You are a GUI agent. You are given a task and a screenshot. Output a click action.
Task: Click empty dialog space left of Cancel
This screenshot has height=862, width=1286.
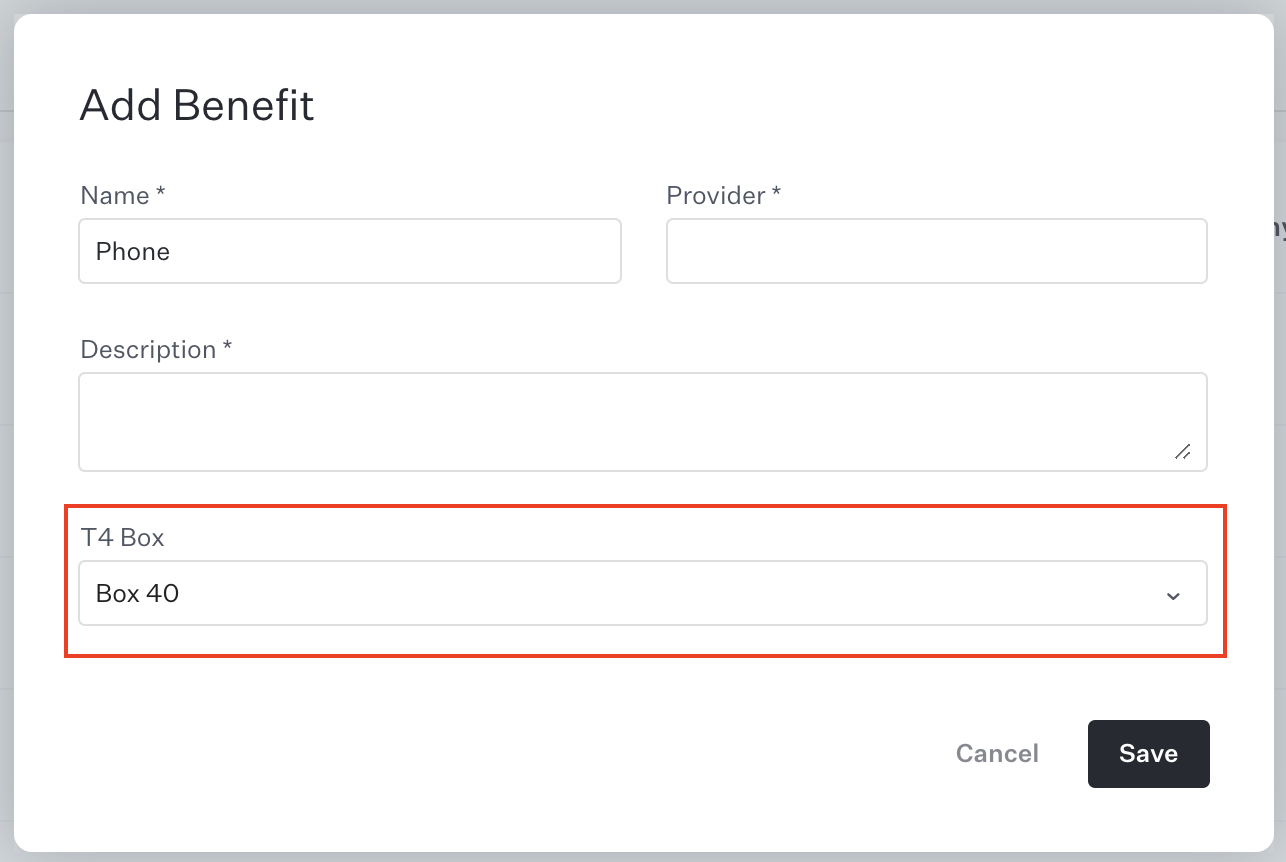point(500,753)
